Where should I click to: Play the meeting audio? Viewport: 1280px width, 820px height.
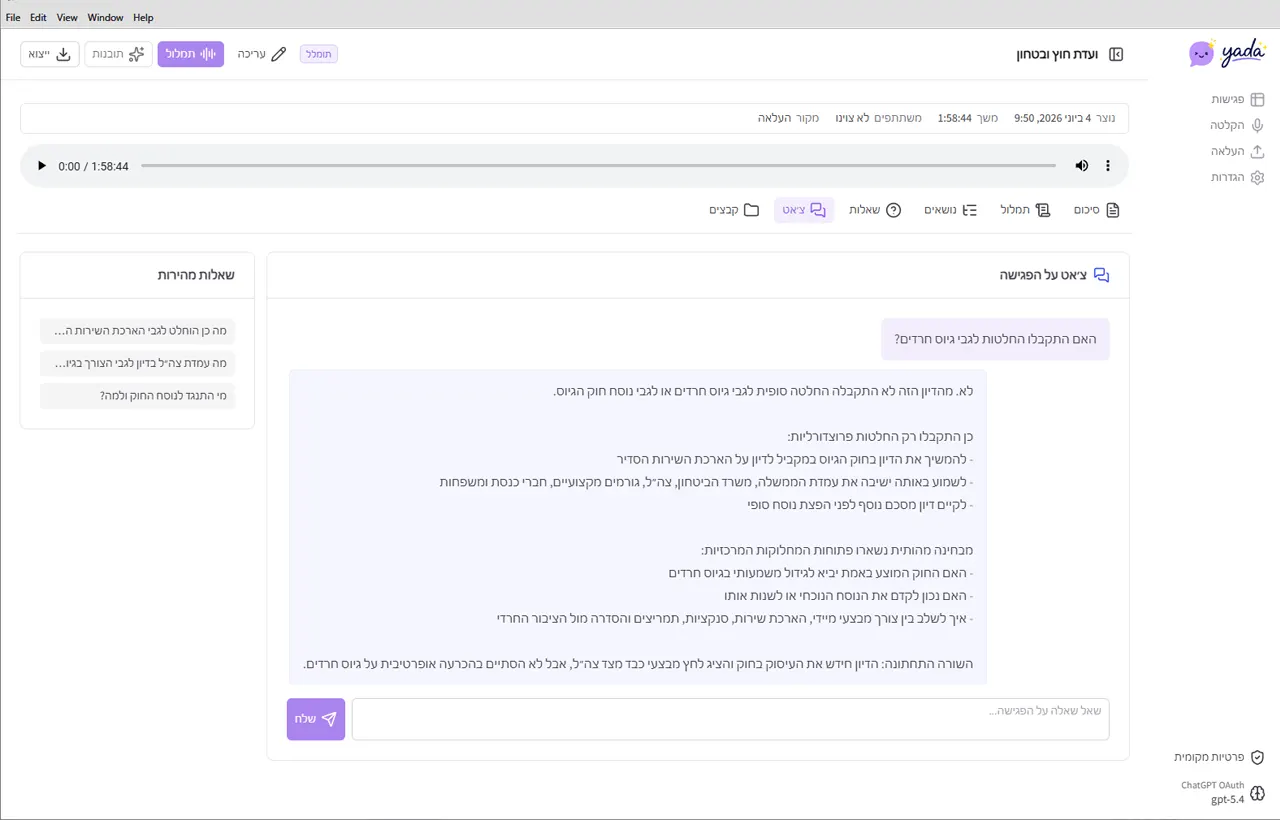41,166
